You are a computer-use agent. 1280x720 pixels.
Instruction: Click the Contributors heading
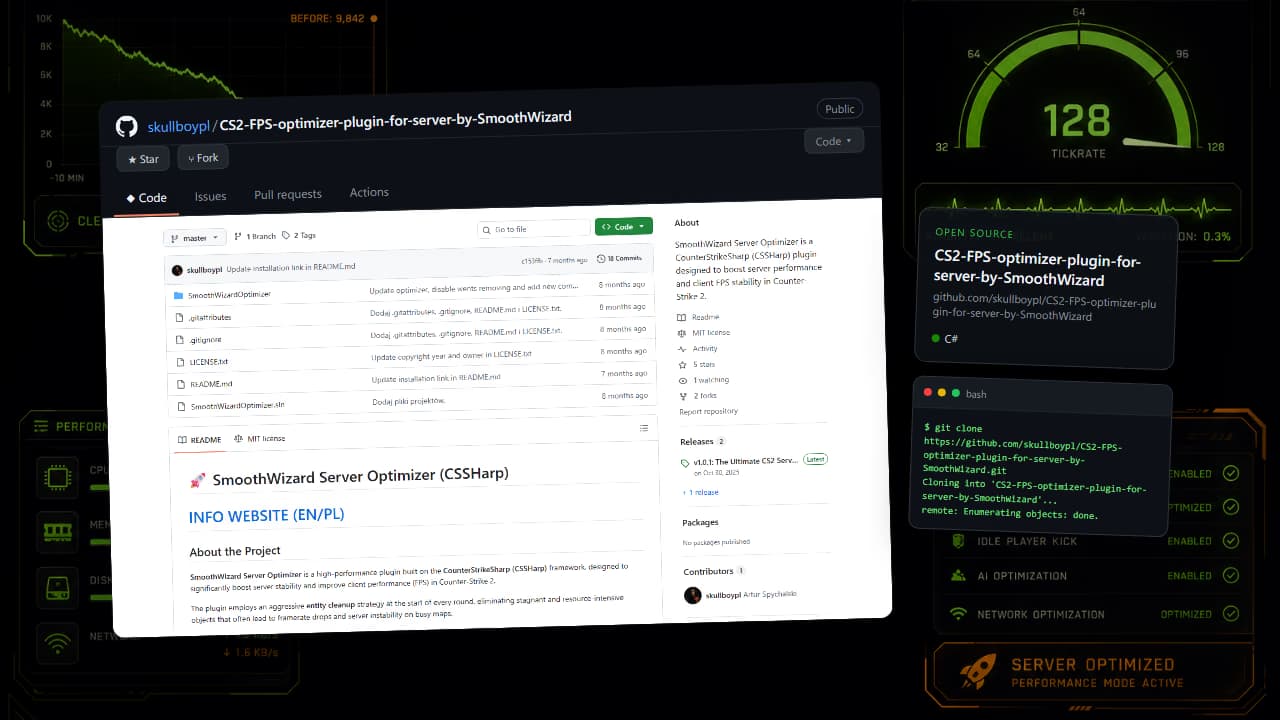click(x=708, y=571)
